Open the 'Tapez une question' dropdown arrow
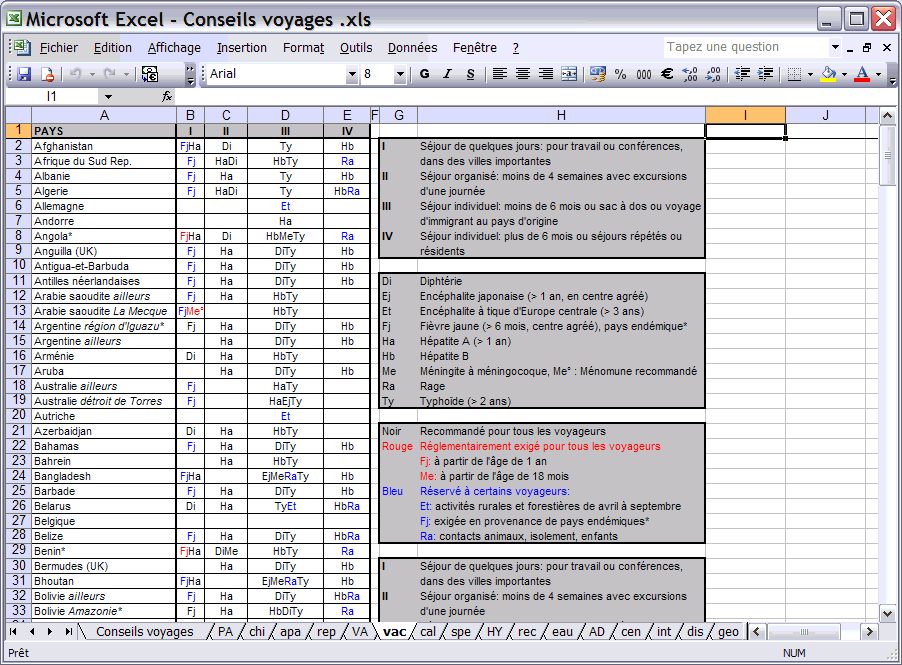902x665 pixels. pyautogui.click(x=835, y=47)
